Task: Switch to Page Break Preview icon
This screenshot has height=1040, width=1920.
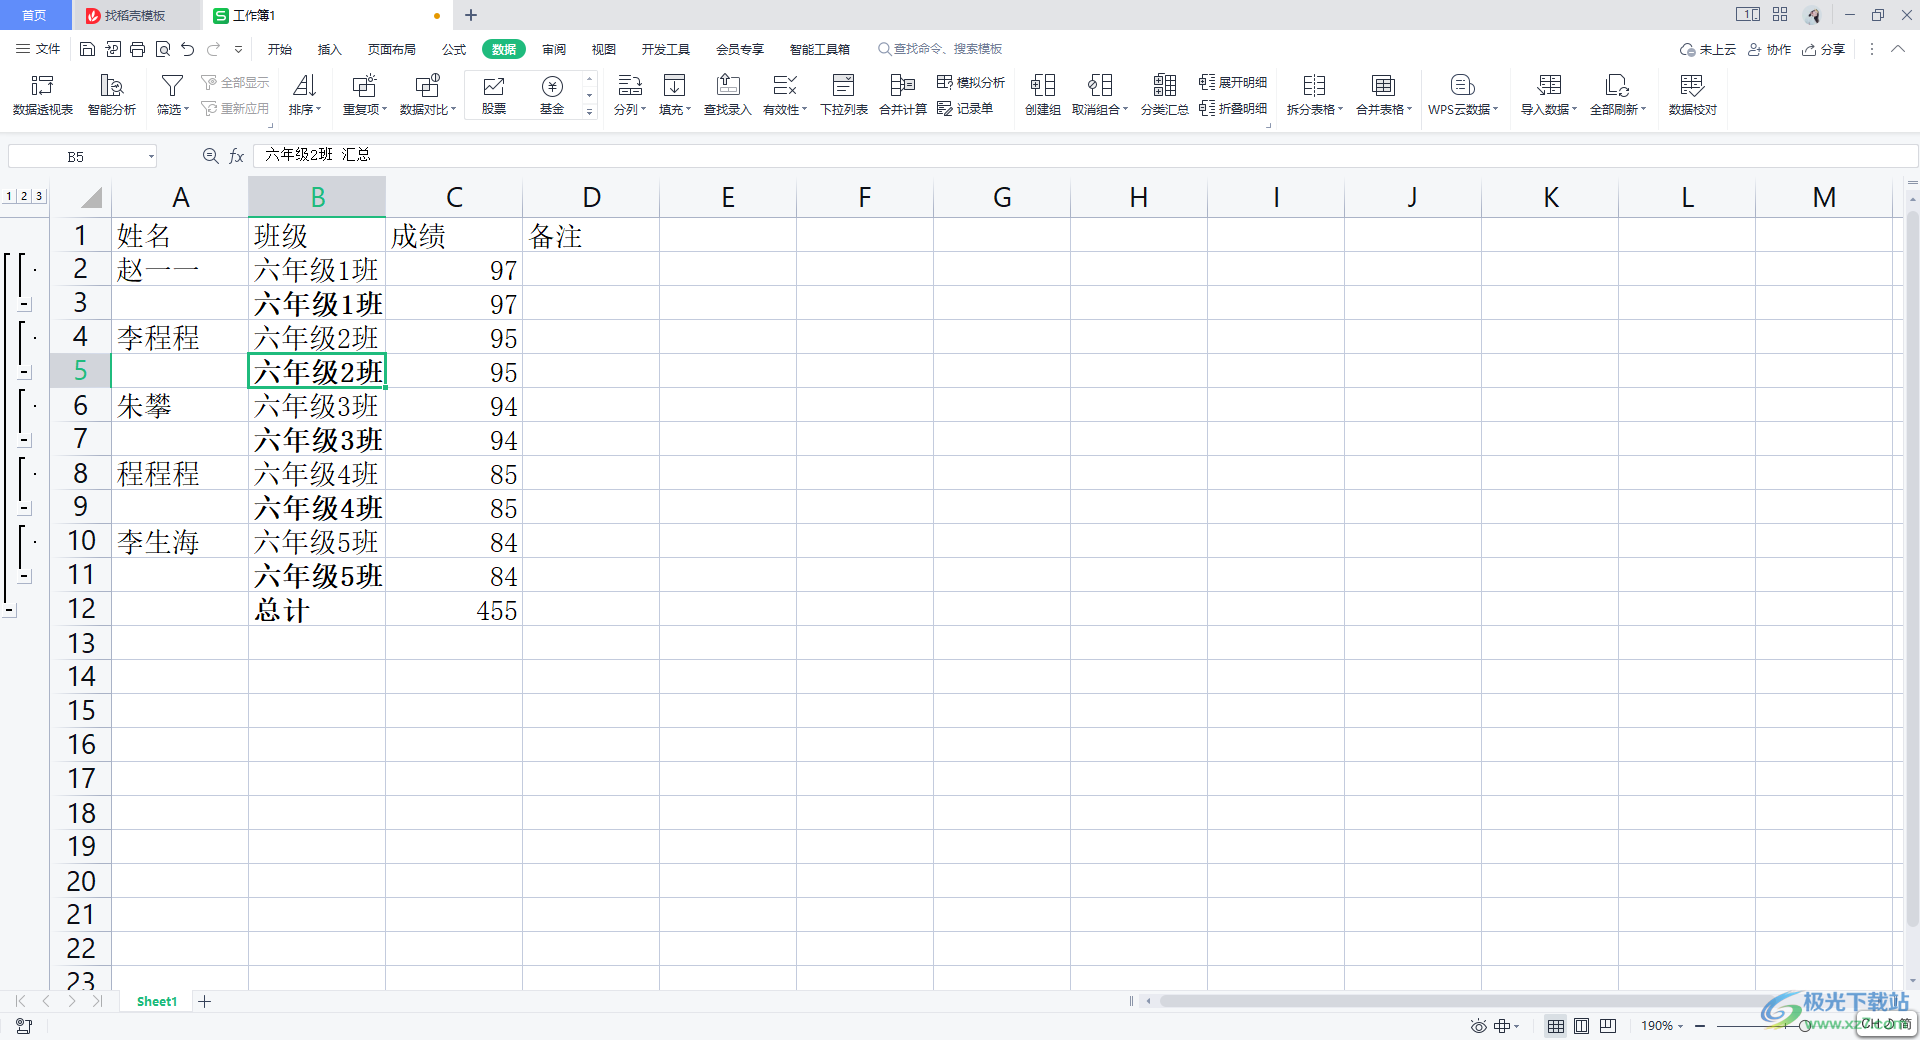Action: 1608,1026
